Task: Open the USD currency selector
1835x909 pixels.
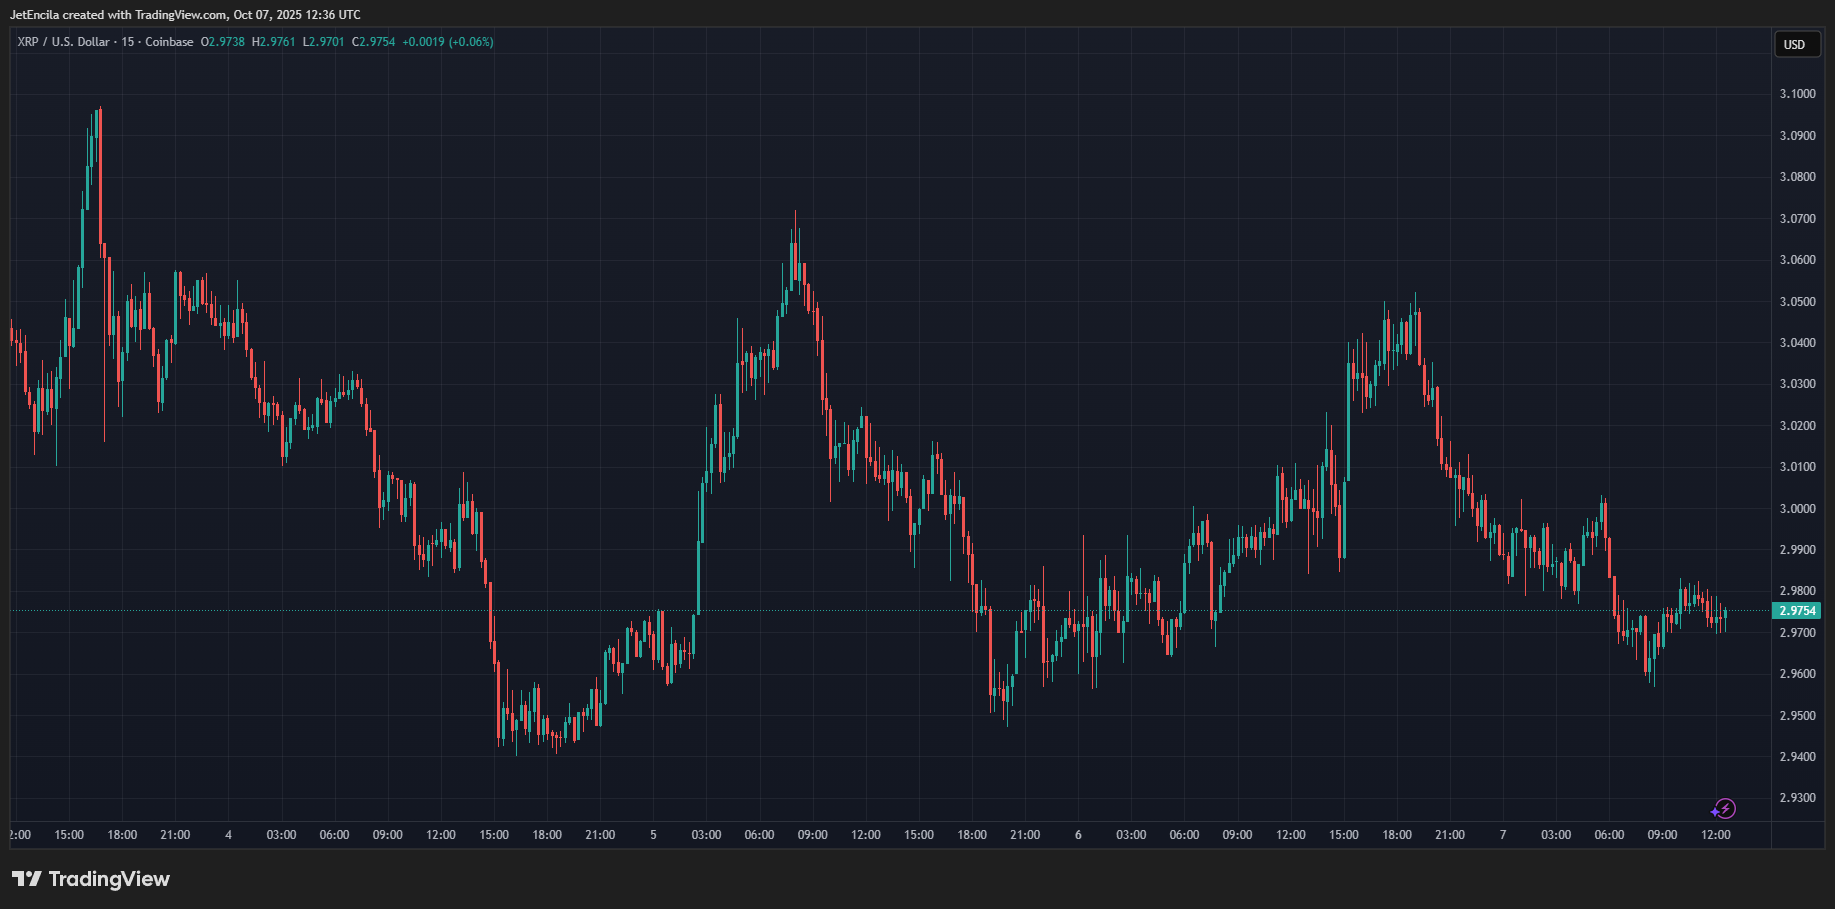Action: [x=1796, y=44]
